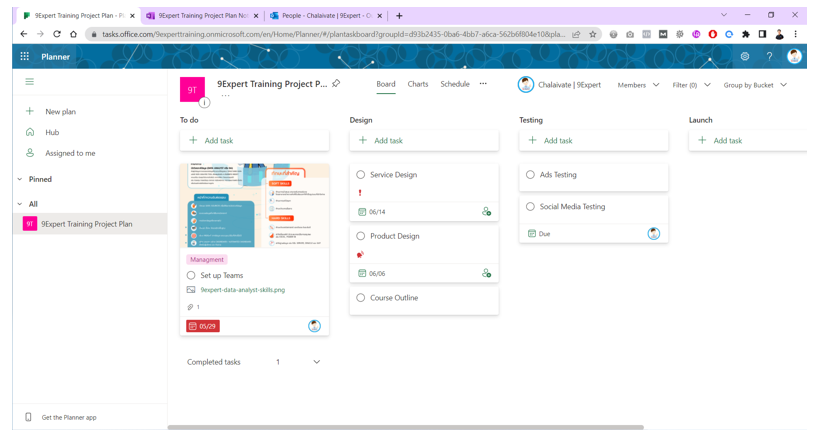
Task: Open plan ellipsis menu below title
Action: [x=225, y=96]
